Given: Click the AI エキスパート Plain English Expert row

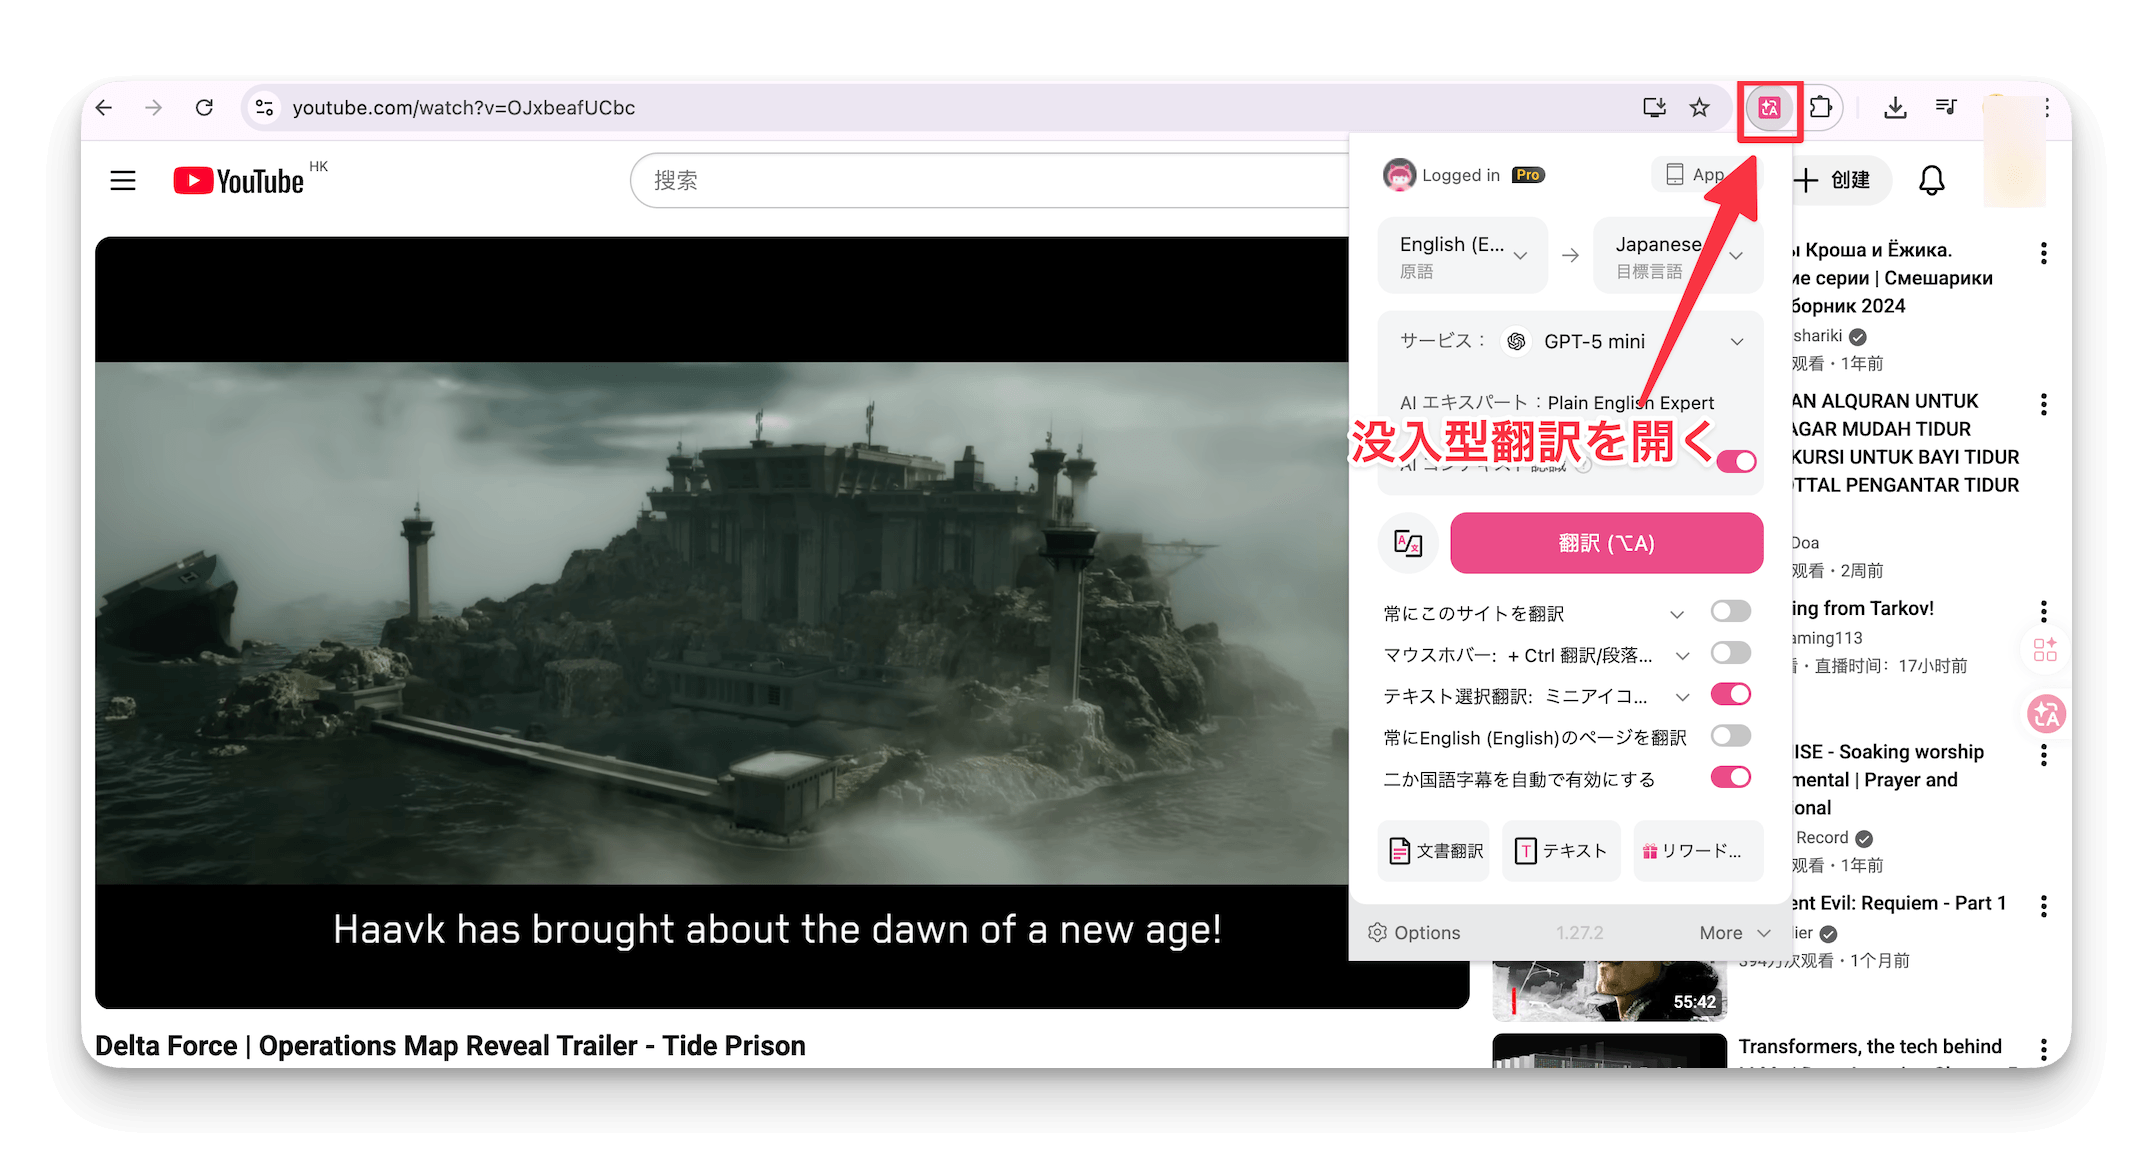Looking at the screenshot, I should (1557, 402).
